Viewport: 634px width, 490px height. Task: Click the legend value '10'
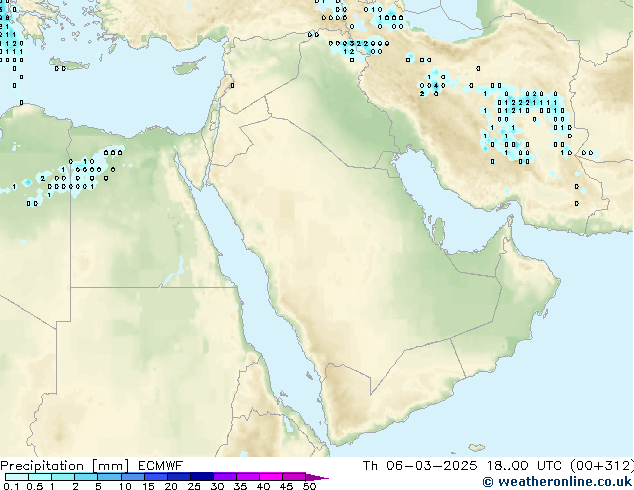pos(125,486)
